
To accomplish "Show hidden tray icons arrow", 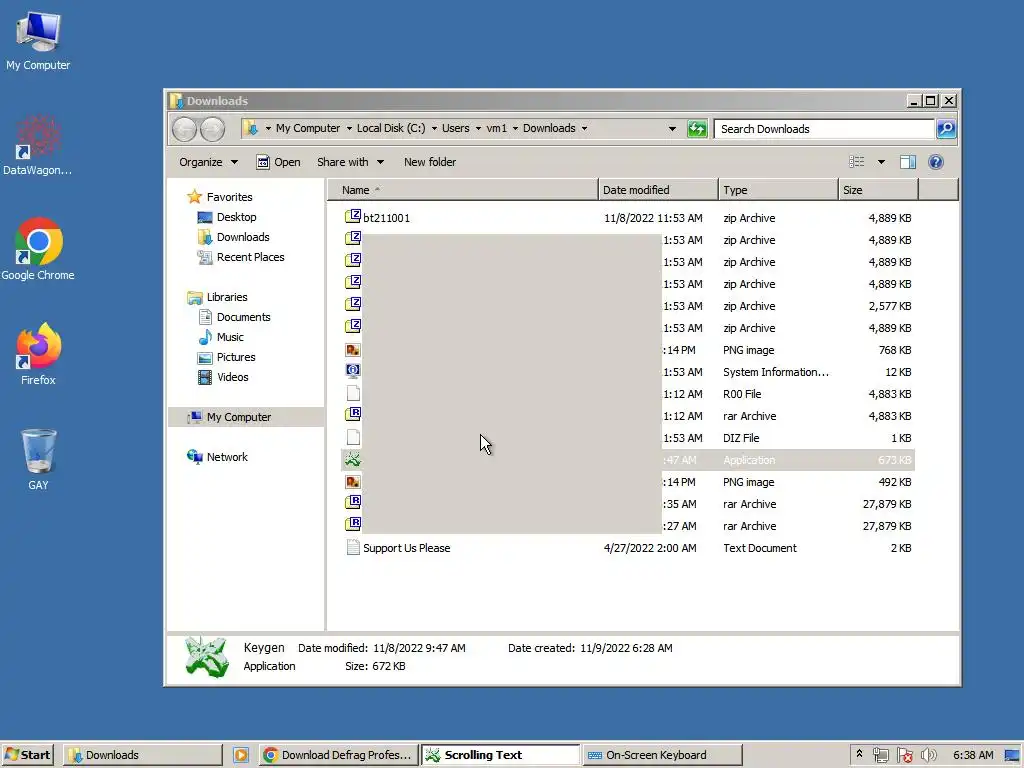I will 859,754.
